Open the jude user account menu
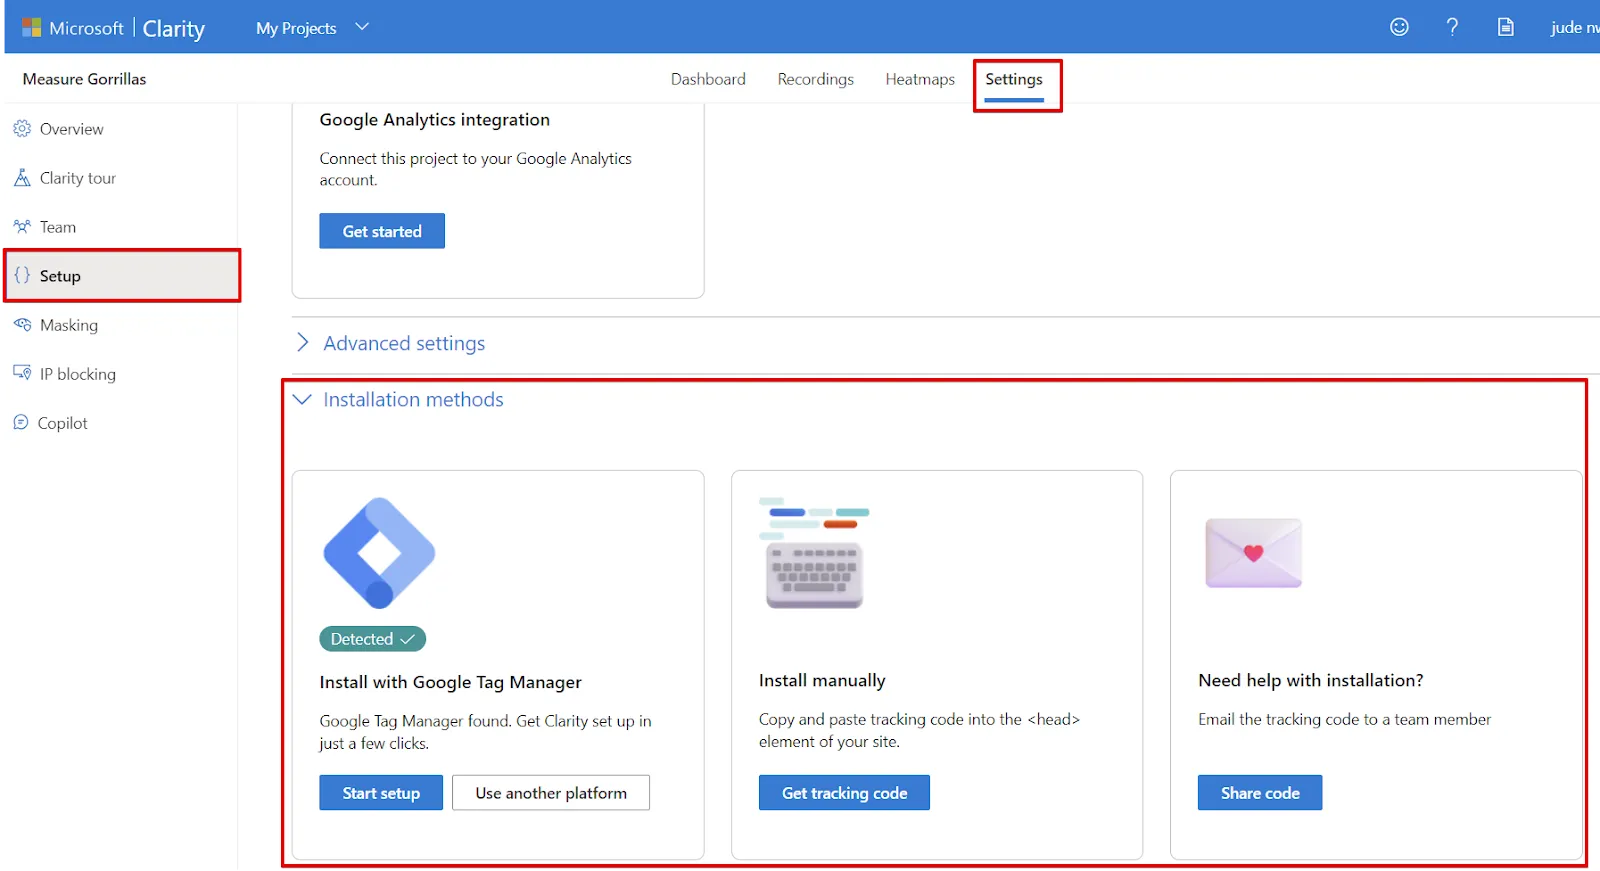This screenshot has height=871, width=1600. tap(1574, 27)
